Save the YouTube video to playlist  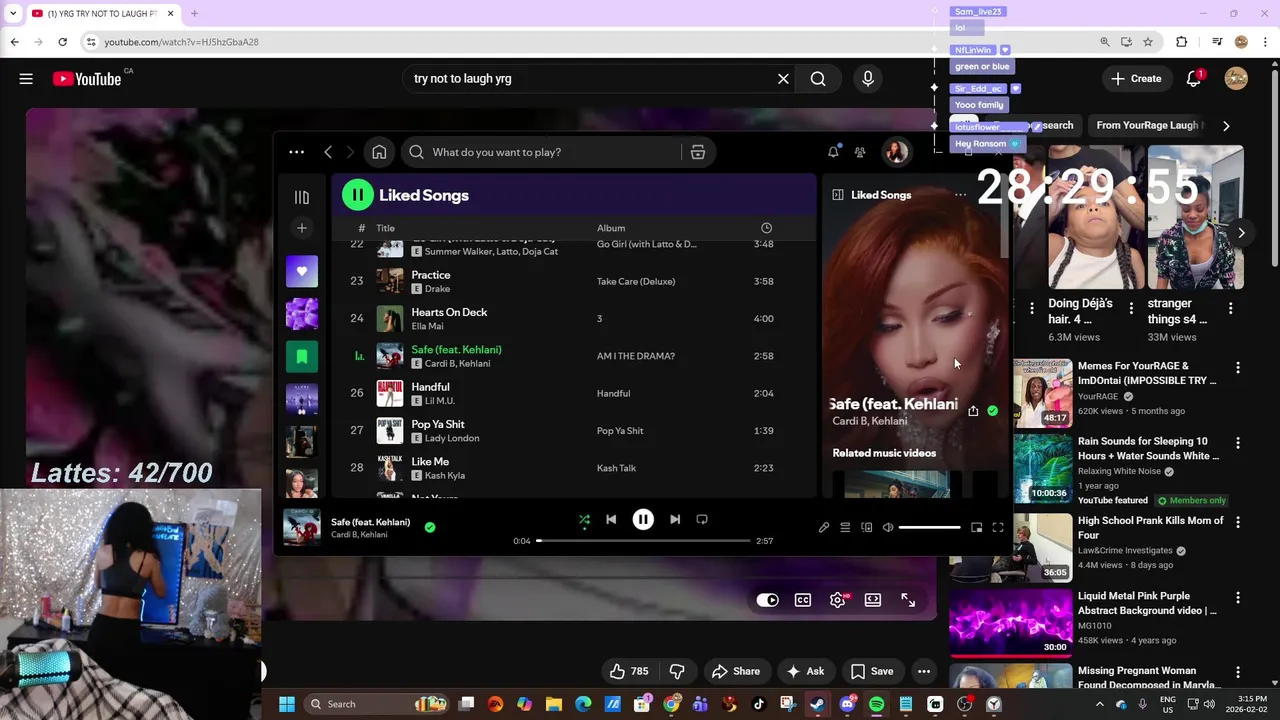click(x=871, y=671)
